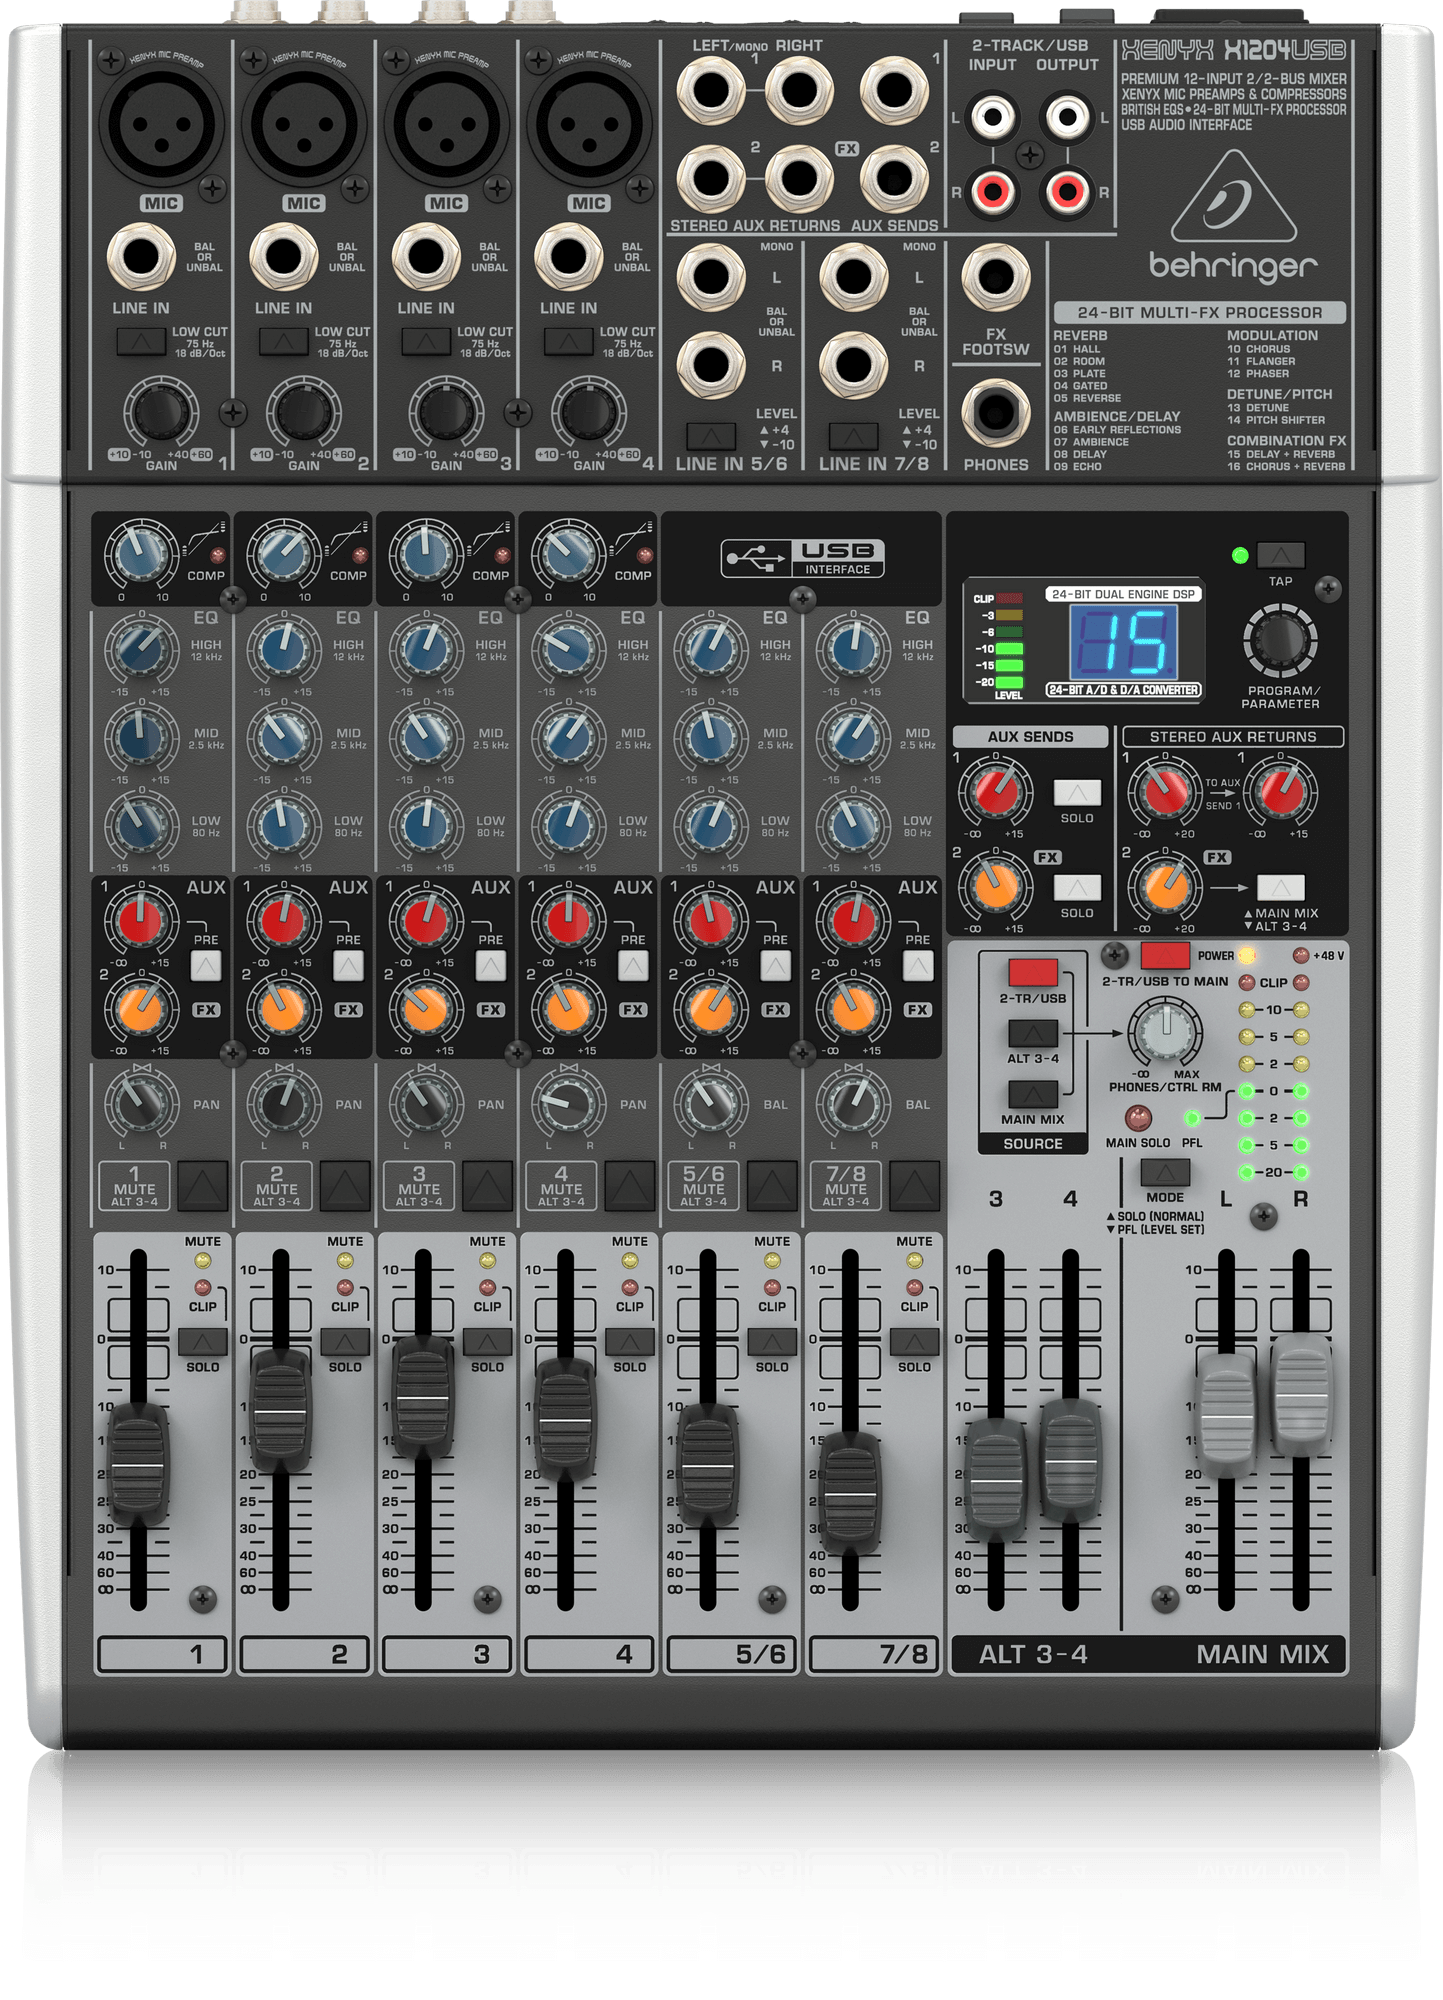Click the channel 2 LINE IN jack
Viewport: 1443px width, 2000px height.
click(x=284, y=257)
